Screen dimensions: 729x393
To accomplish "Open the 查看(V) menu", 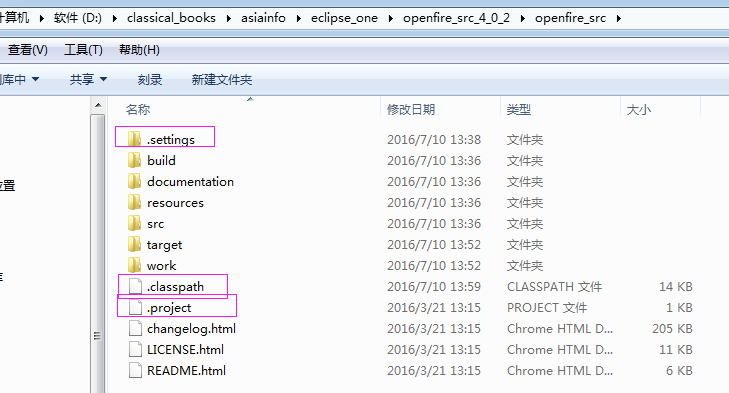I will tap(28, 50).
